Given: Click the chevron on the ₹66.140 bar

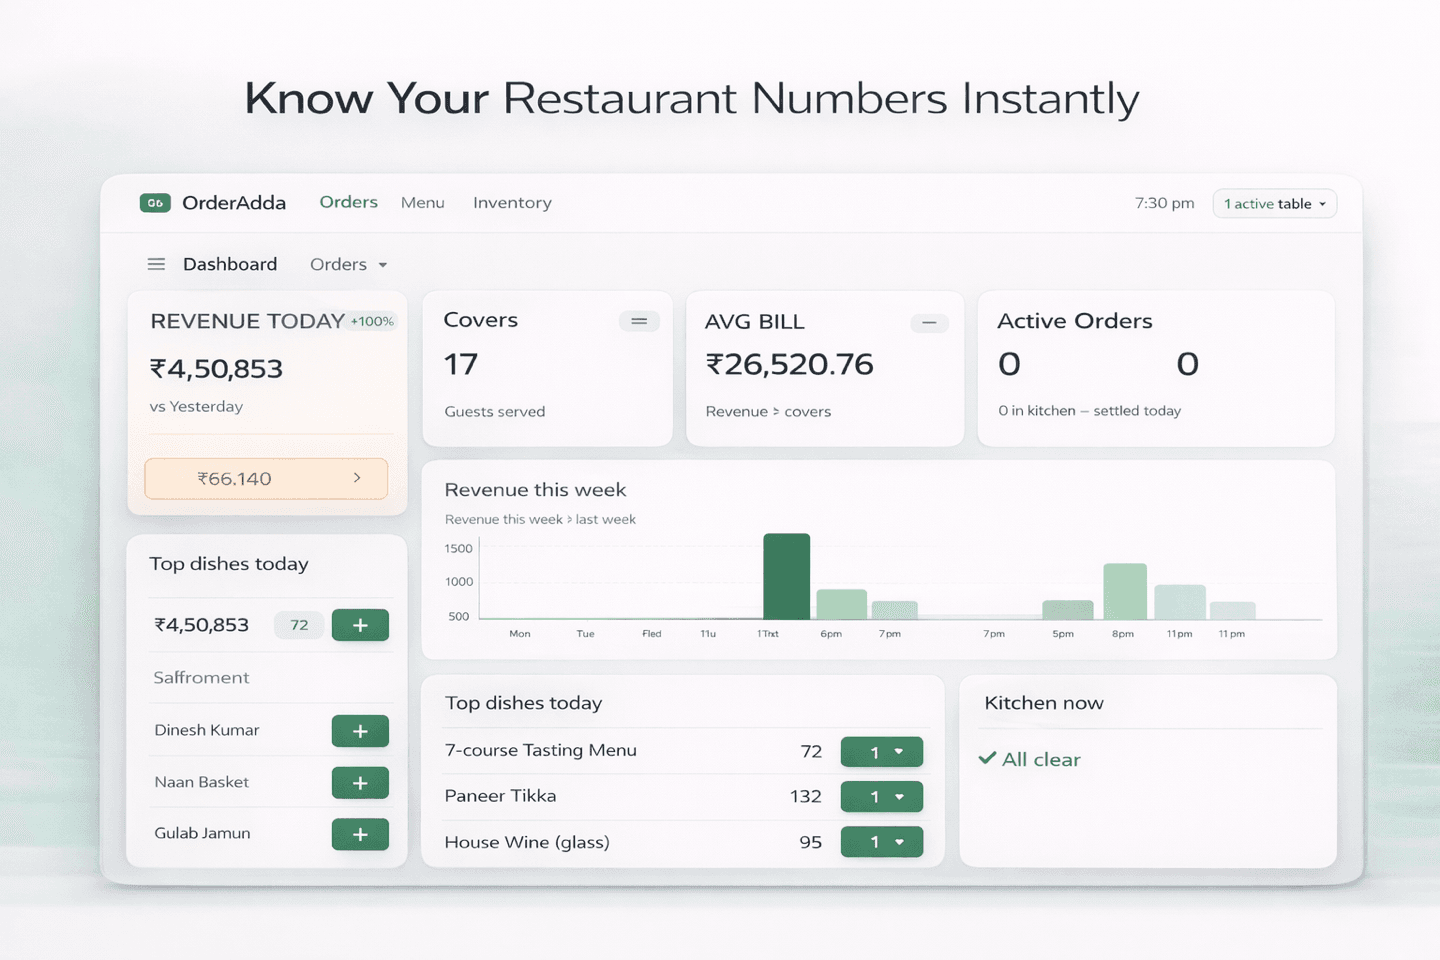Looking at the screenshot, I should [357, 478].
